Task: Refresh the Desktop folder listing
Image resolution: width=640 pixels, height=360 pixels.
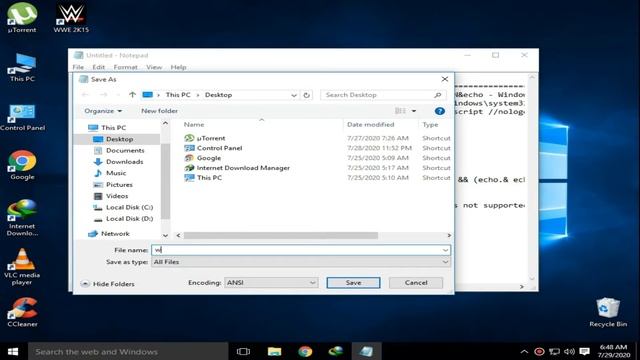Action: (x=307, y=95)
